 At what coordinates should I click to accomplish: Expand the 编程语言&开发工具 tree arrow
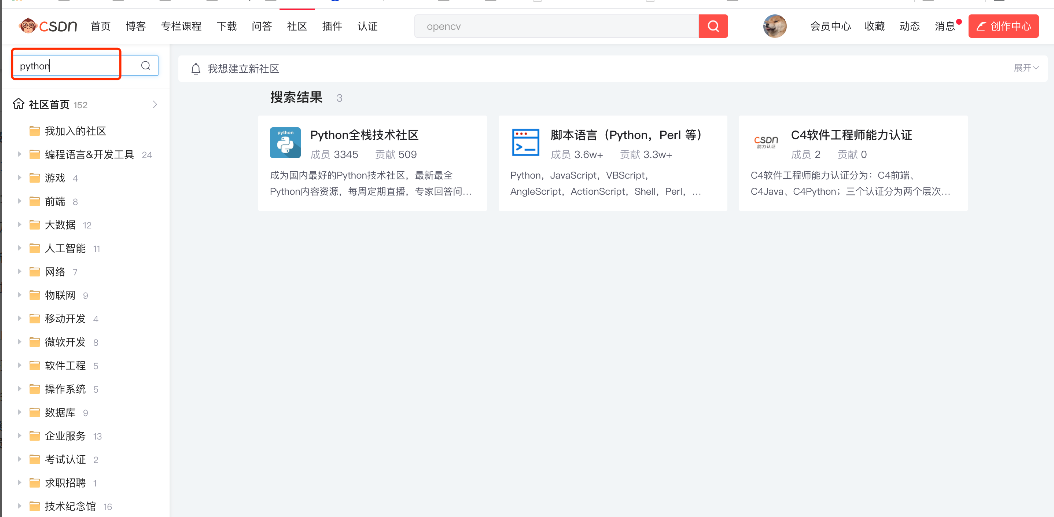(x=19, y=155)
